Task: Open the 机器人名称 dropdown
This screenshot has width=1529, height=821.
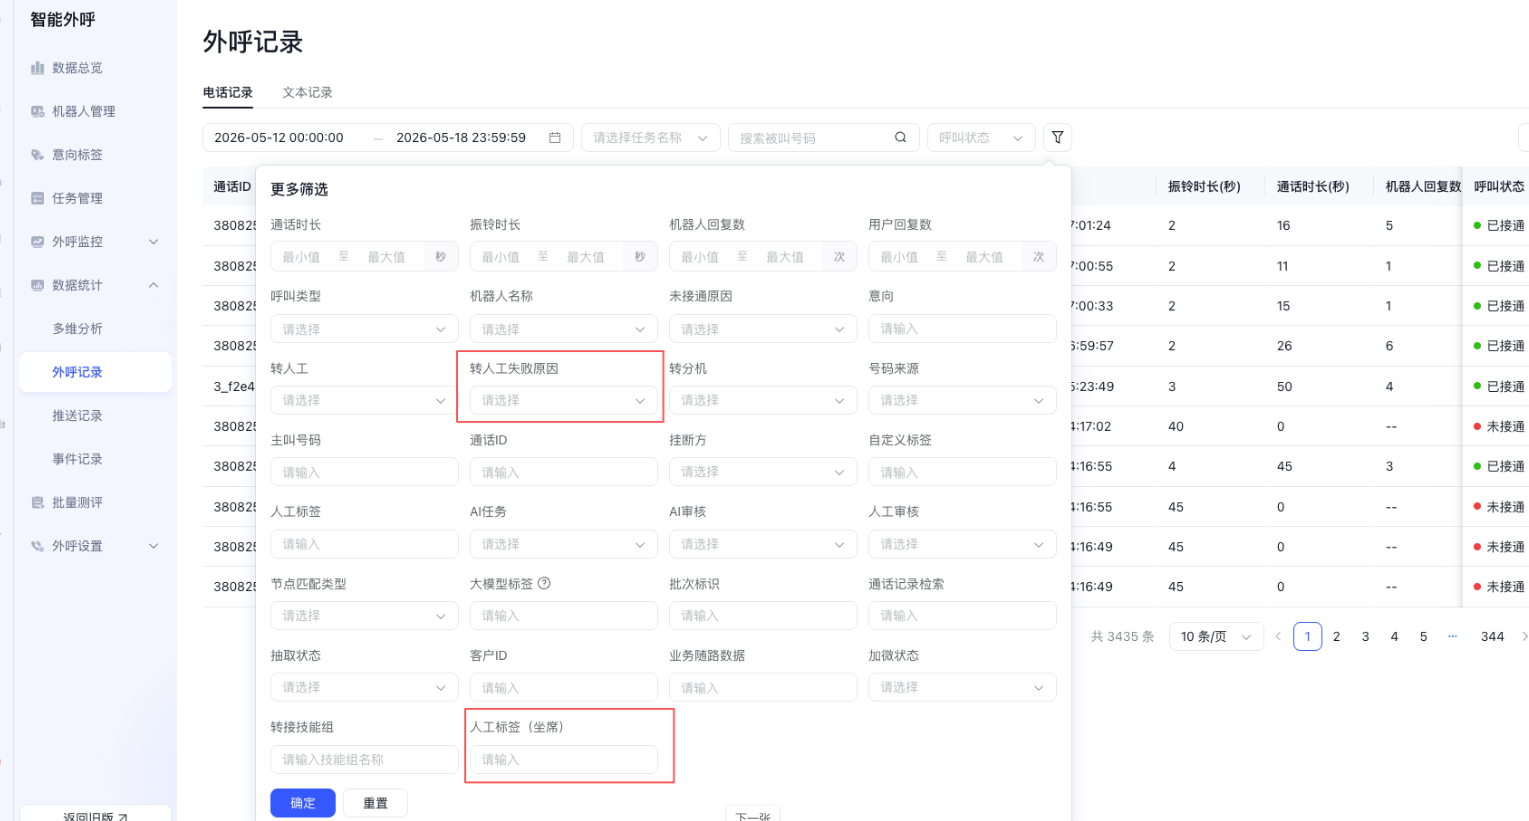Action: pos(564,329)
